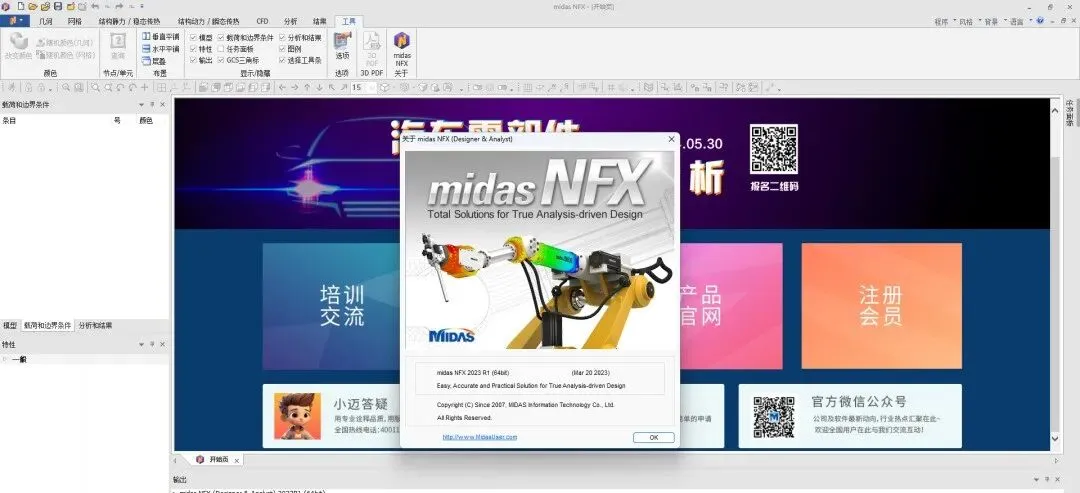
Task: Click the blue help question mark icon
Action: point(1040,21)
